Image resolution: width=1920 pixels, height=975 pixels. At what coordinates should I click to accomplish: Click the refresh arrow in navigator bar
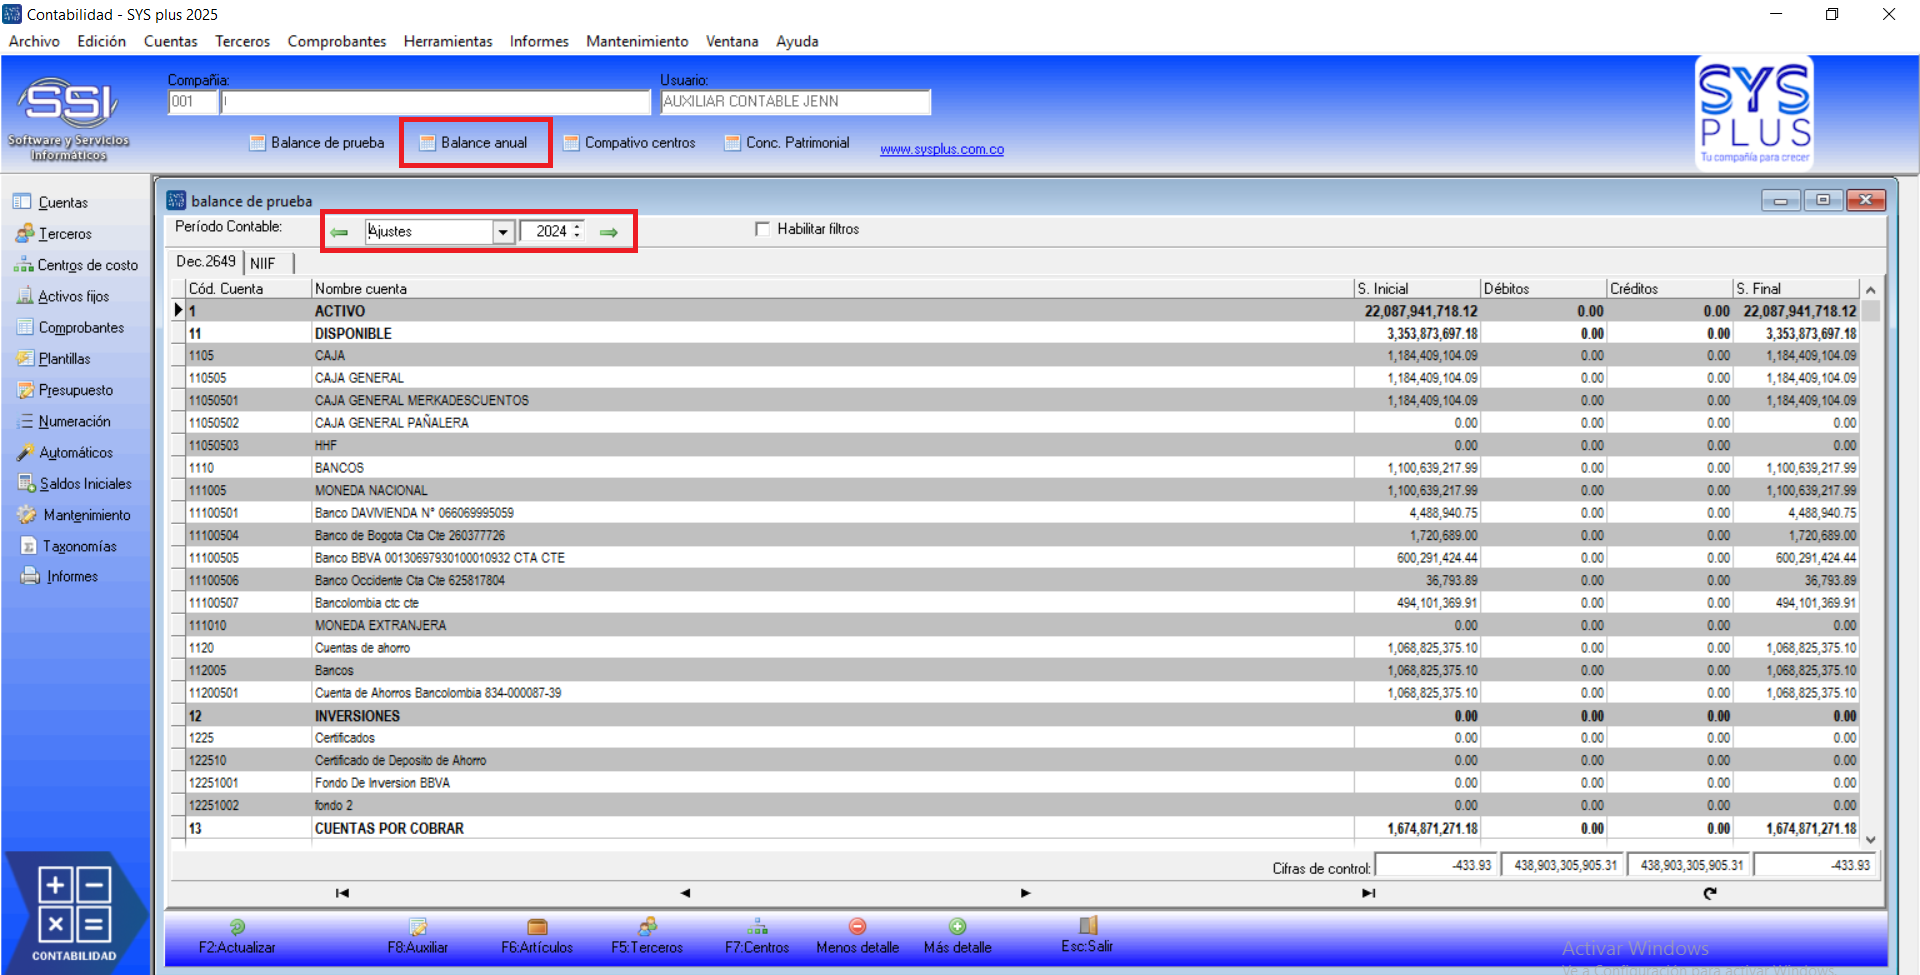click(1710, 893)
